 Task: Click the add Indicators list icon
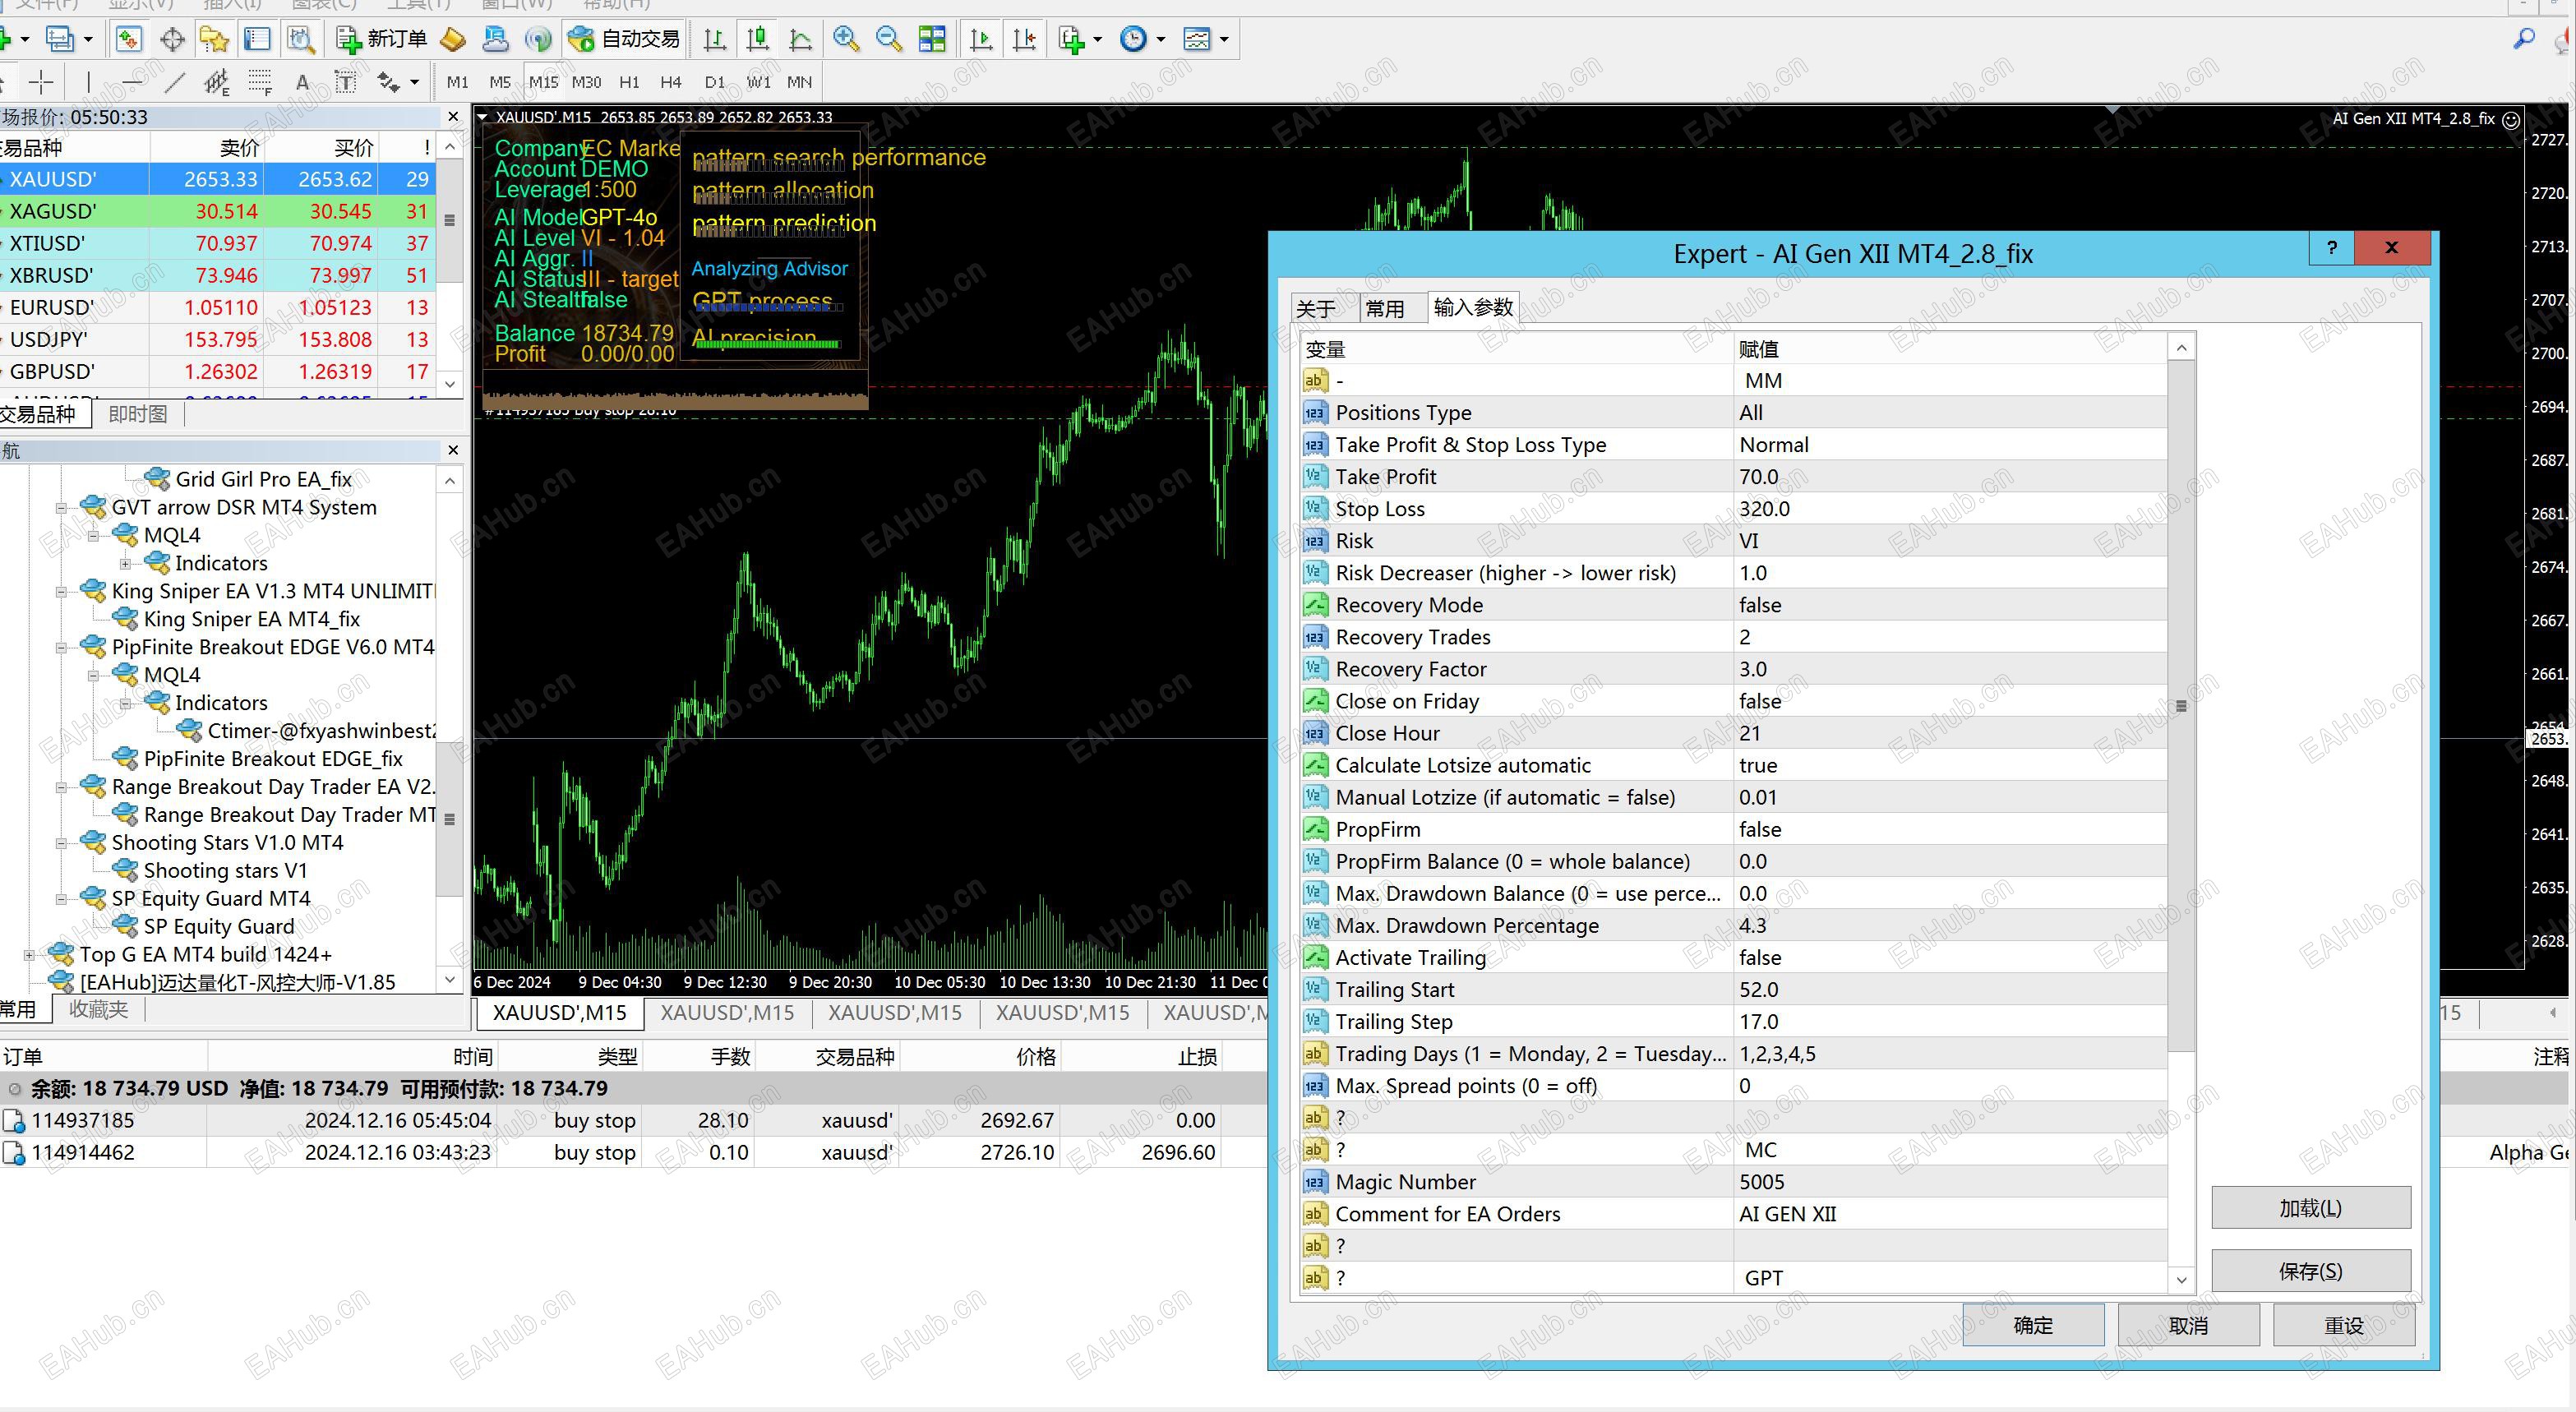tap(1072, 39)
